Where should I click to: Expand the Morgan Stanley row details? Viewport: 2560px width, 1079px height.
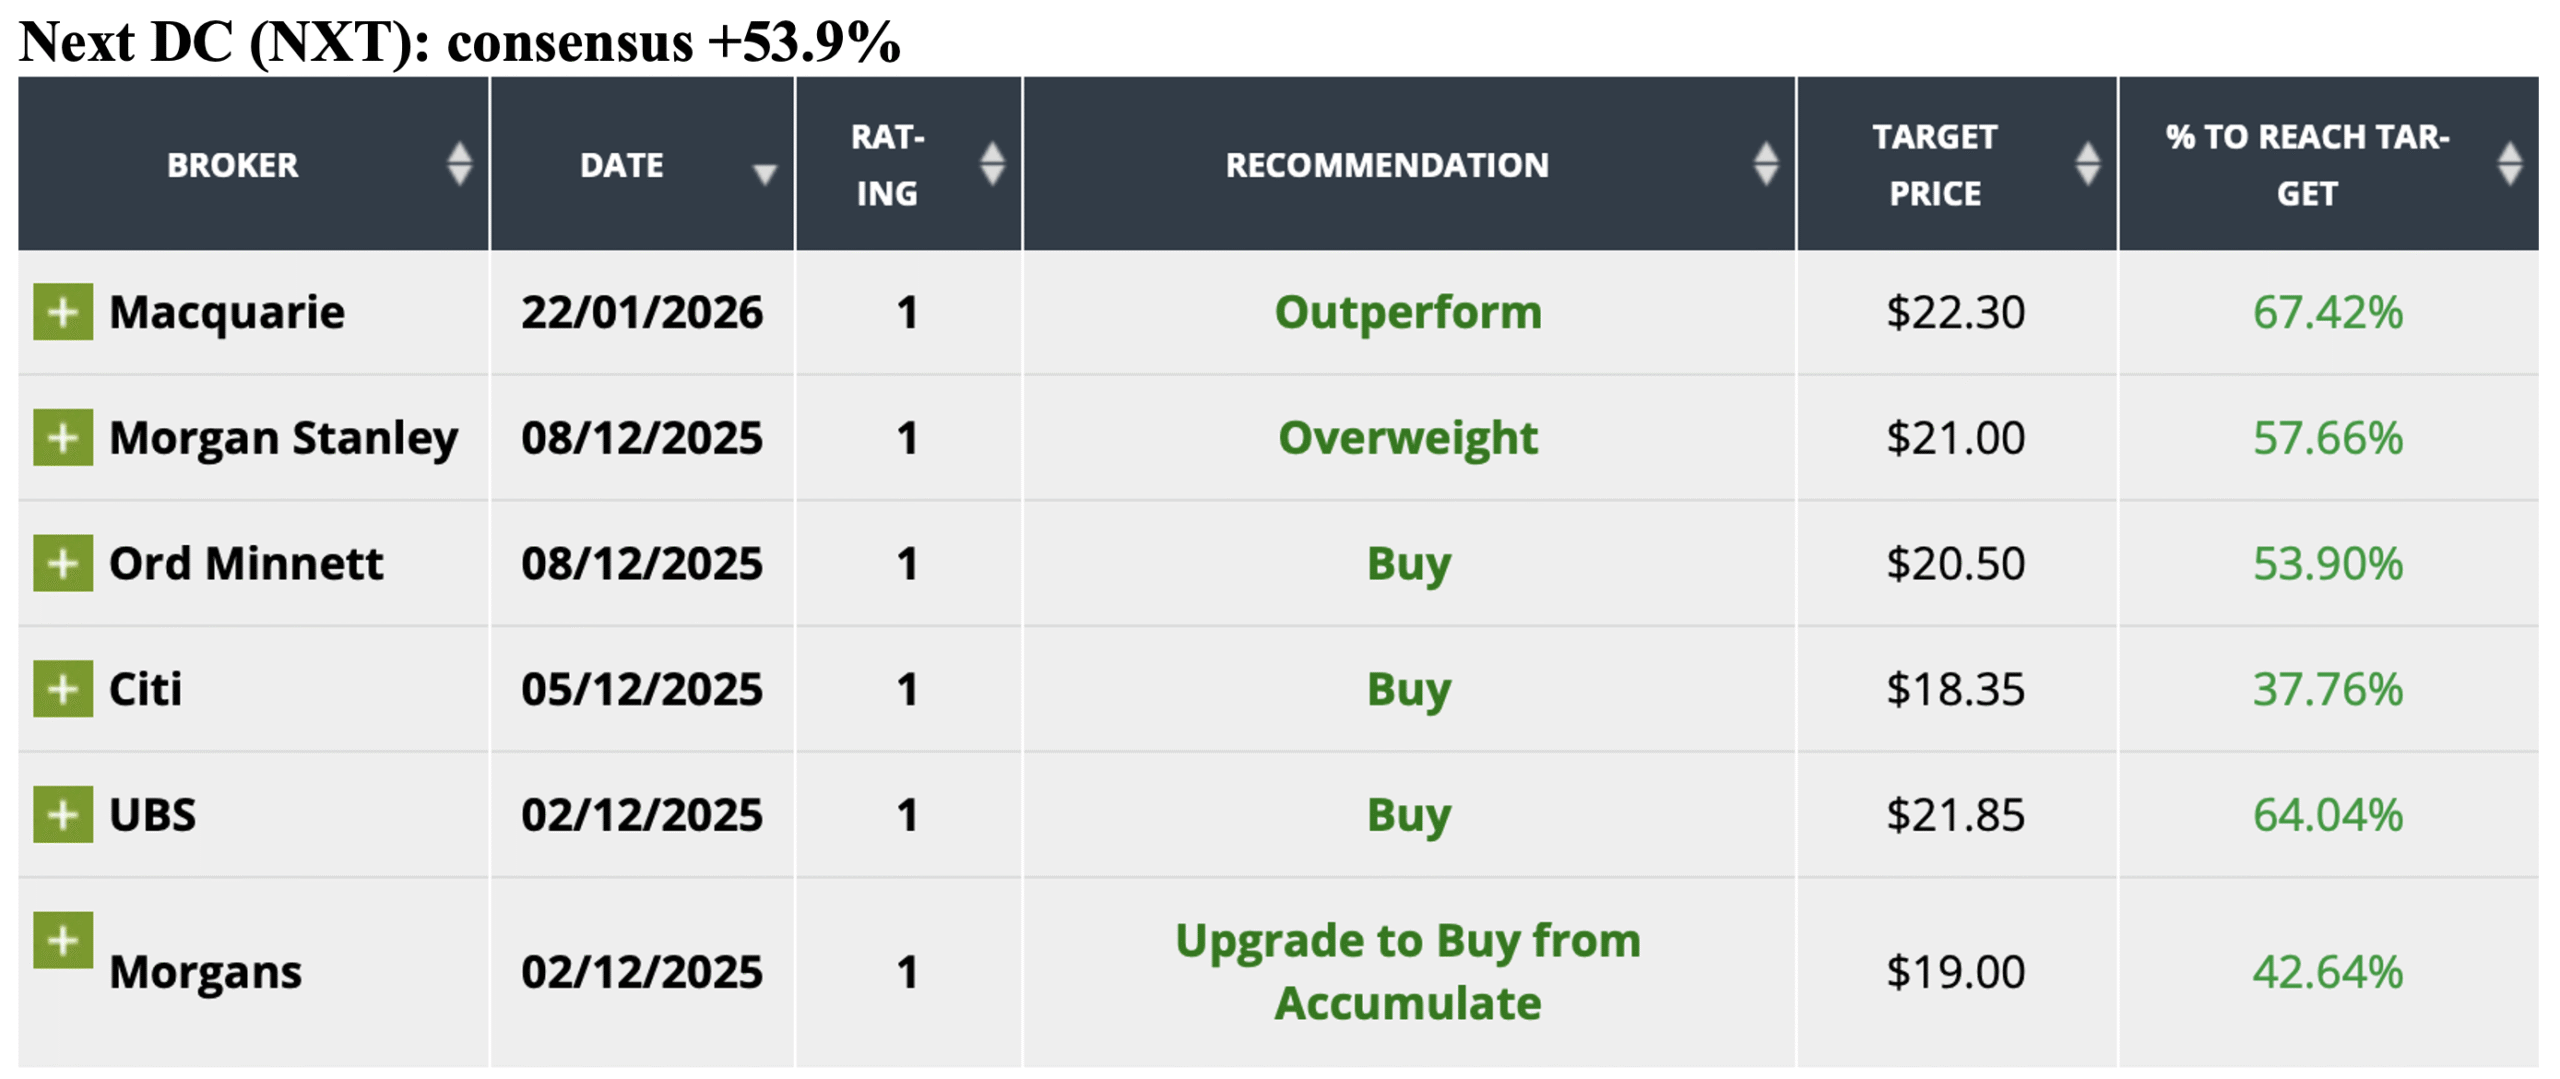coord(62,437)
